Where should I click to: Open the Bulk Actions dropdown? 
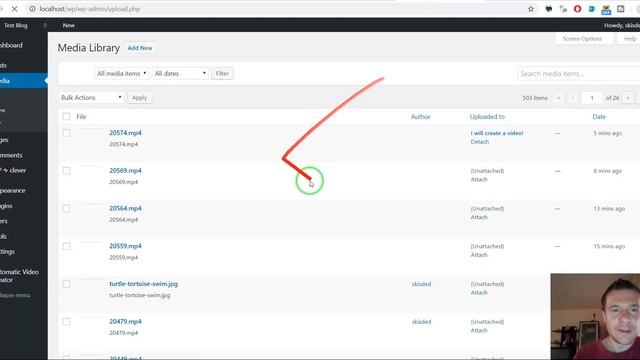[x=91, y=98]
